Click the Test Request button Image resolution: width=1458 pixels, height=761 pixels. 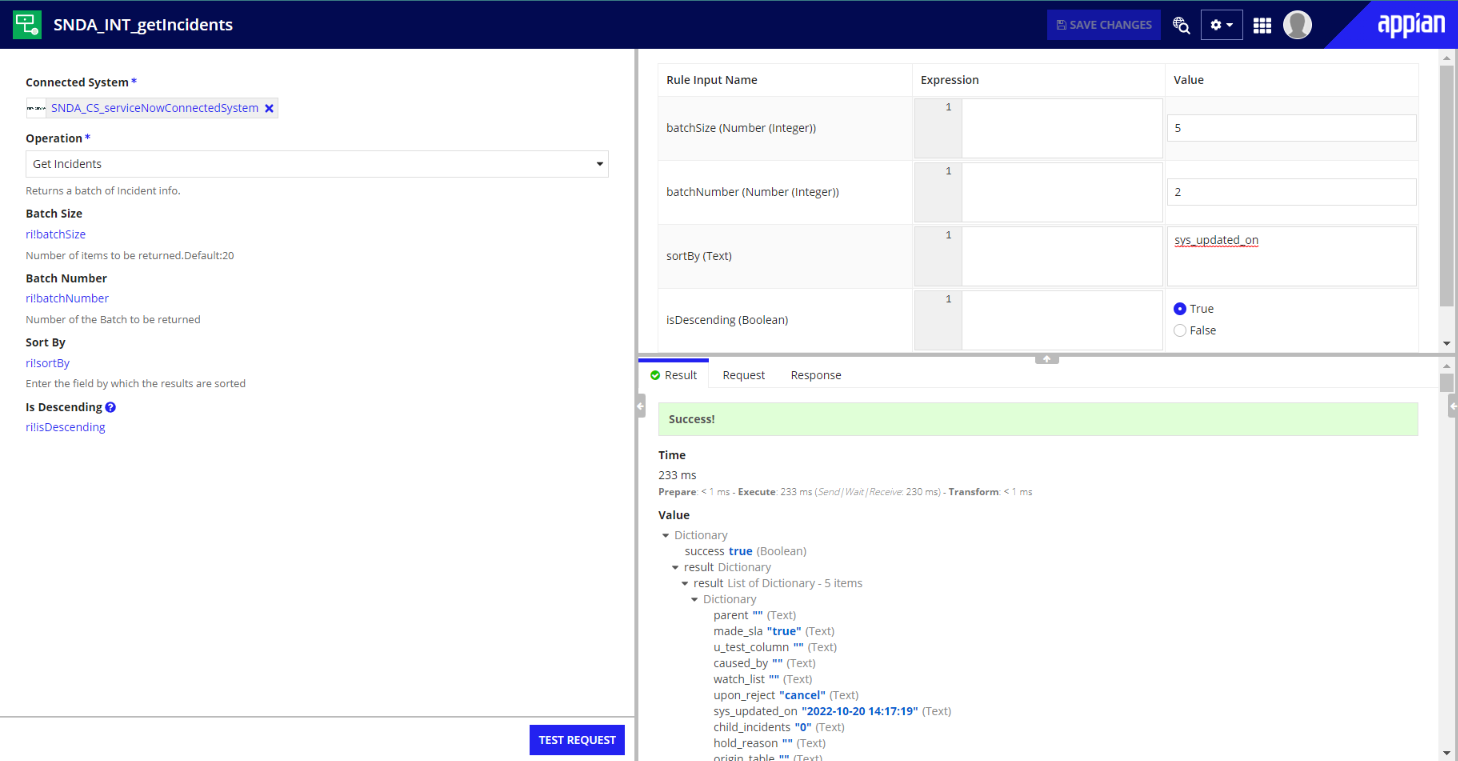point(577,740)
